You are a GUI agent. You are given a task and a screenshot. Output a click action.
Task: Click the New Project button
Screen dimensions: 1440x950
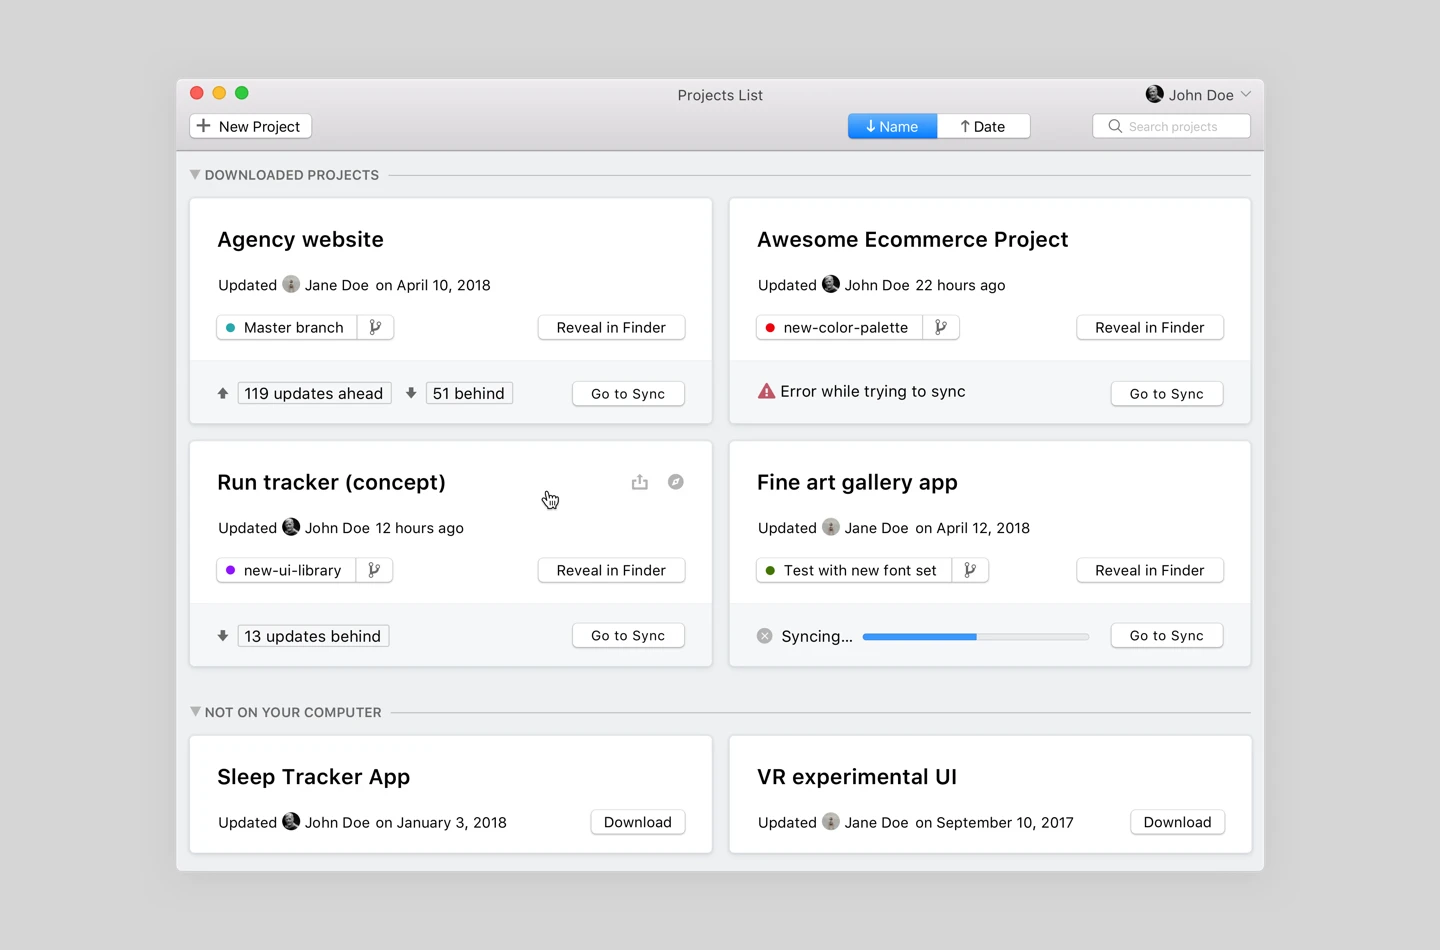click(250, 126)
